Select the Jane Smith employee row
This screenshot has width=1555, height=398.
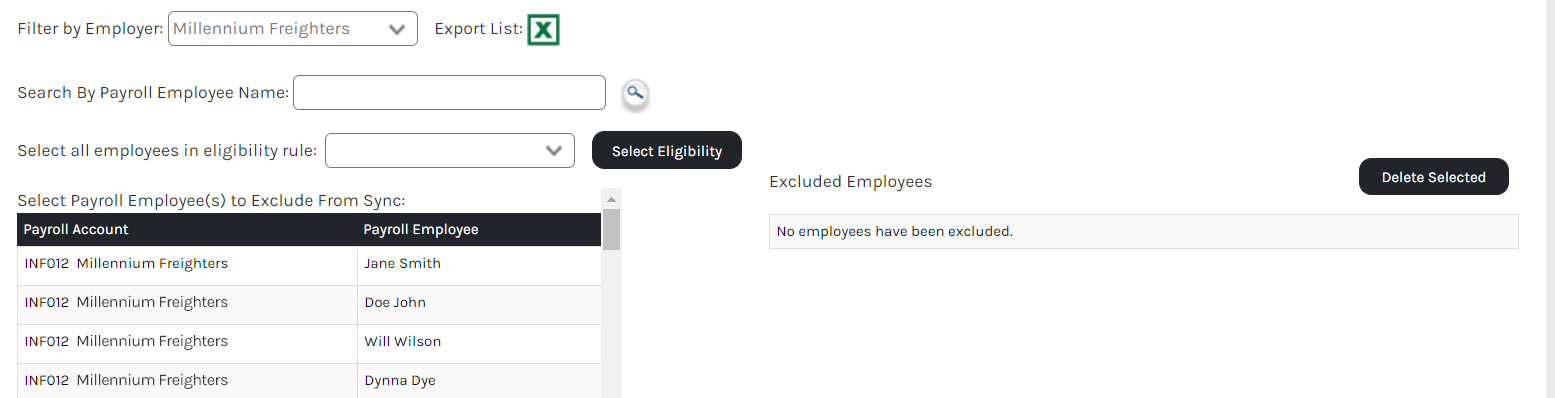pos(309,265)
